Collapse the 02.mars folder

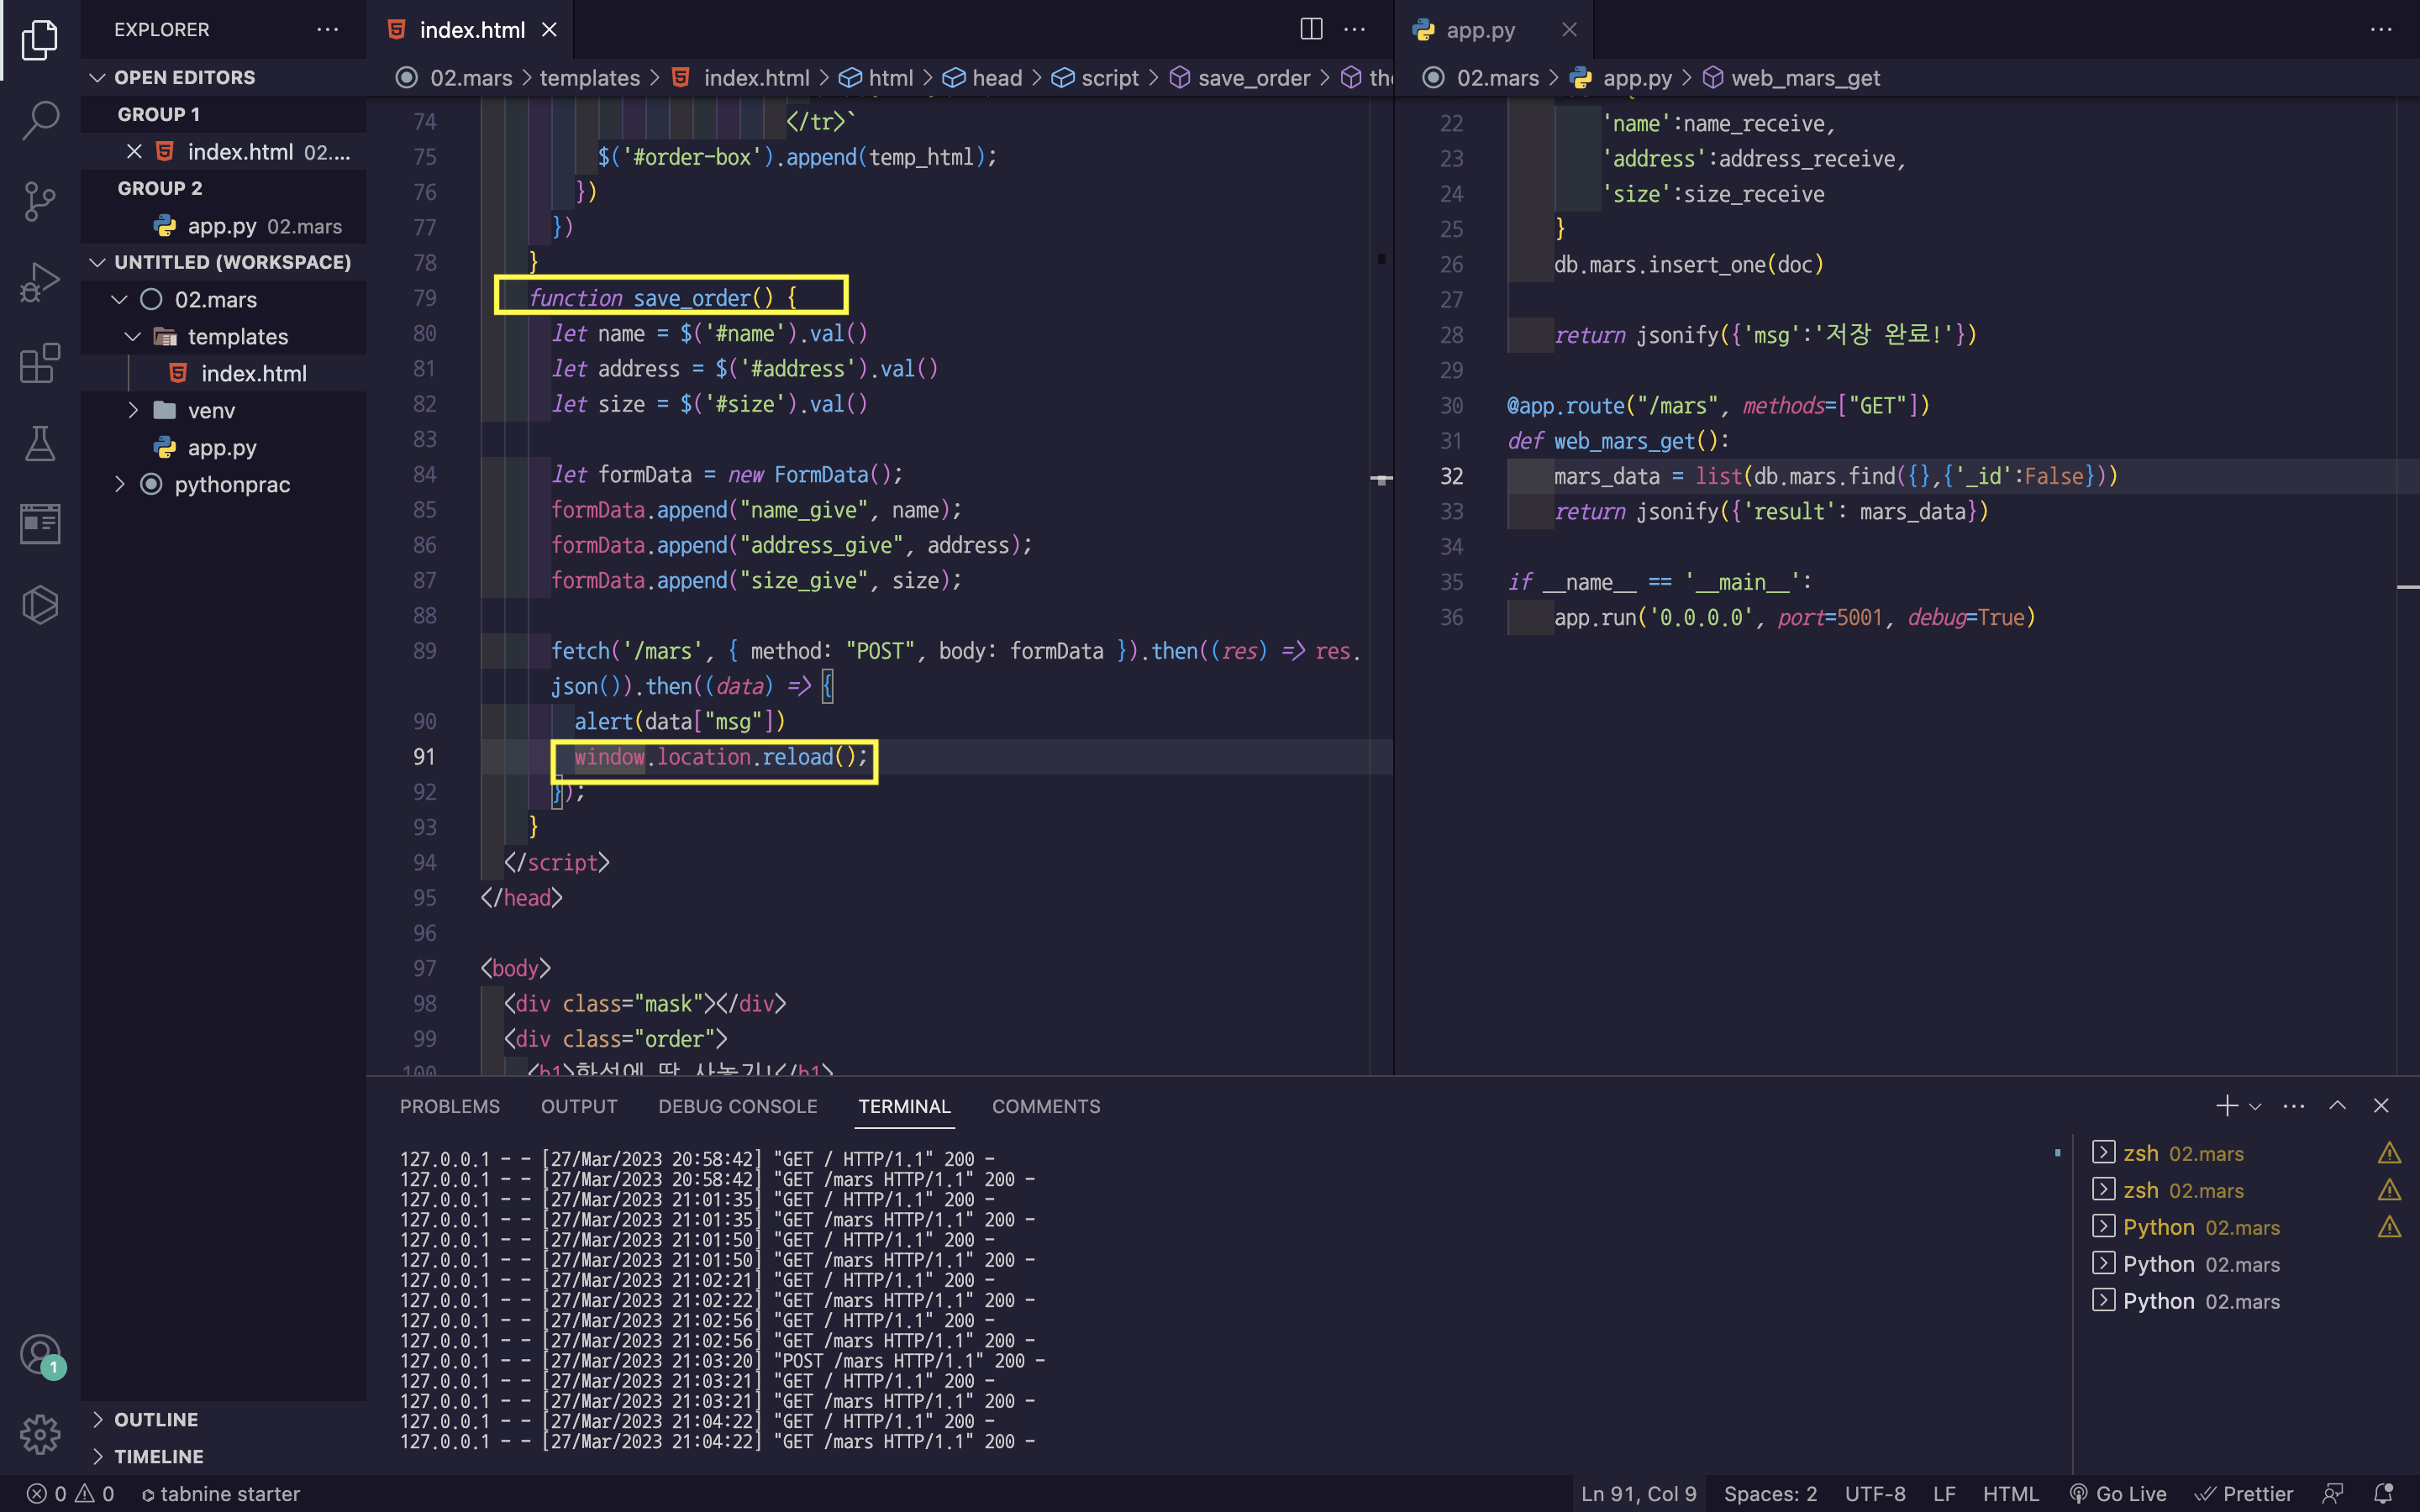[x=119, y=299]
